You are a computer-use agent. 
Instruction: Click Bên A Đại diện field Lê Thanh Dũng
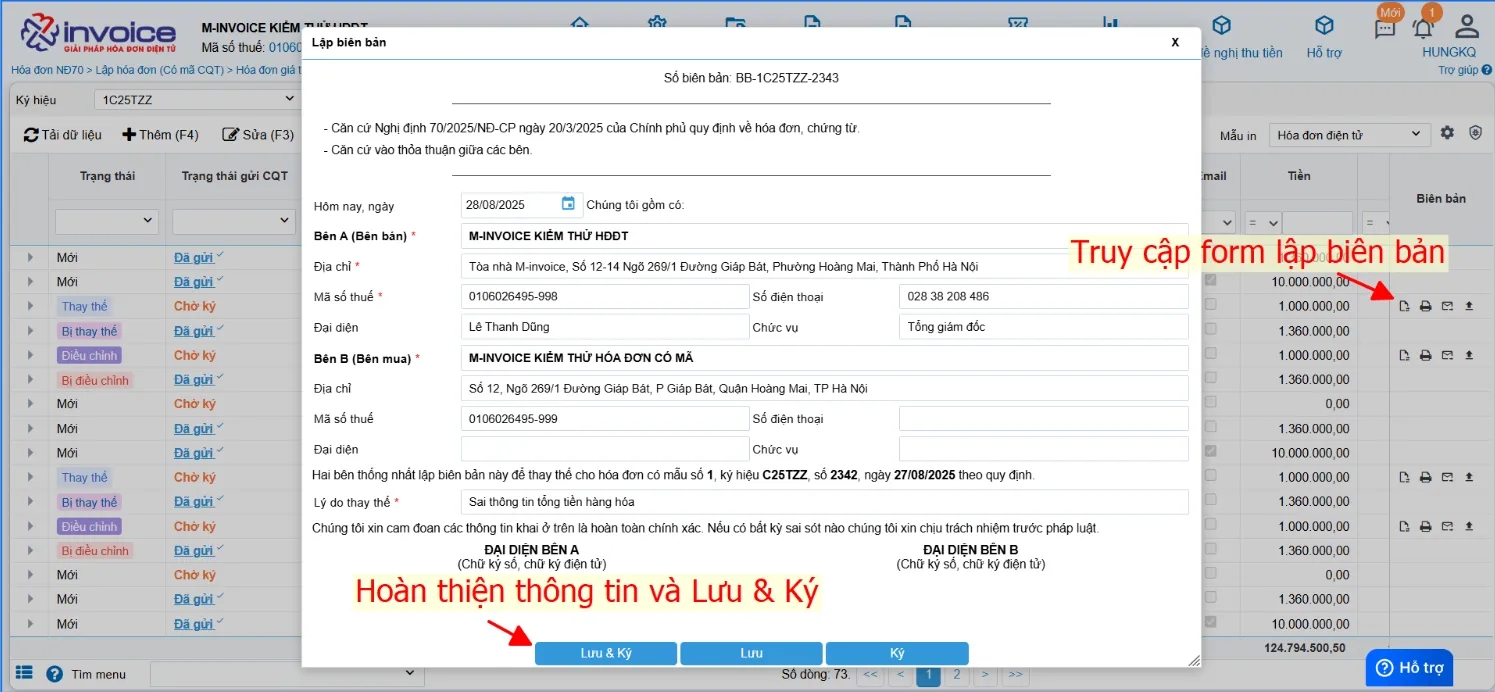coord(604,327)
